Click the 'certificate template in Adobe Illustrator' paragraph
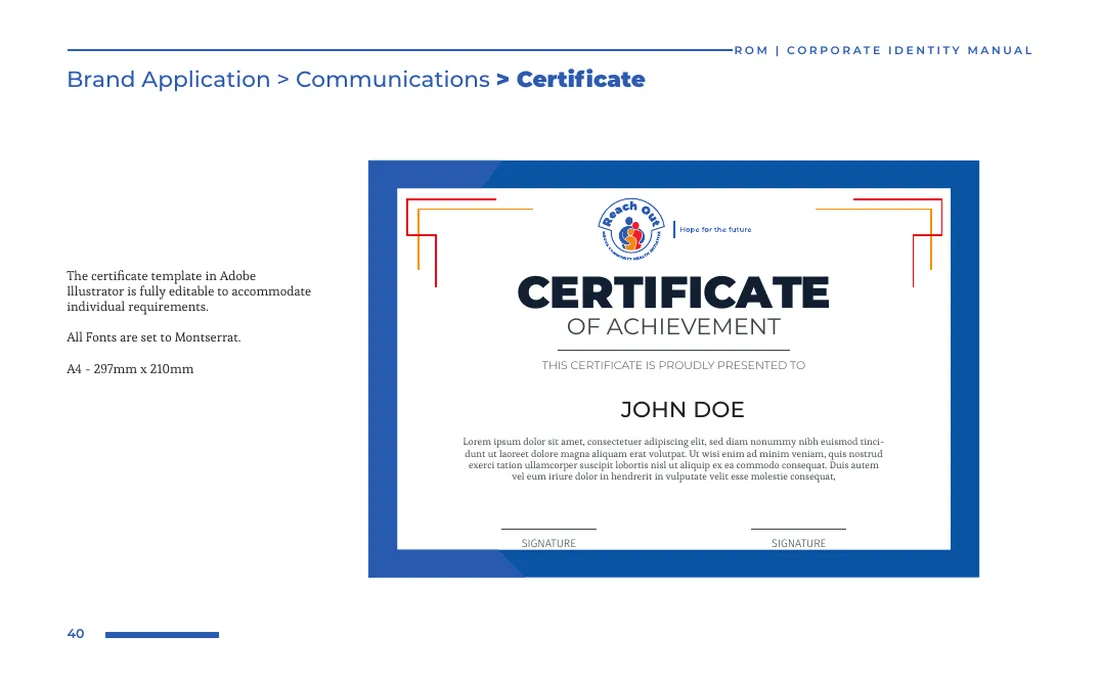This screenshot has width=1100, height=681. pos(189,291)
